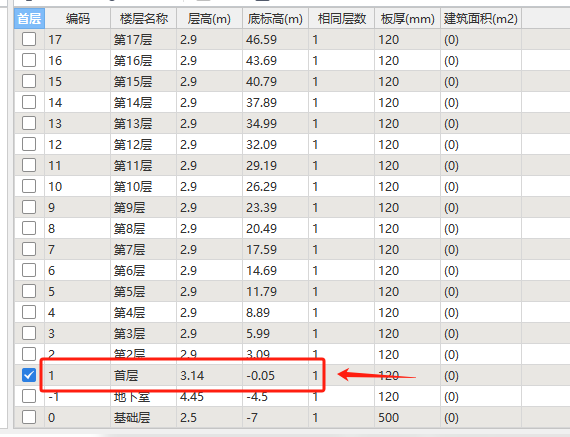Click building area (0) in 基础层 row
This screenshot has height=437, width=570.
(451, 418)
